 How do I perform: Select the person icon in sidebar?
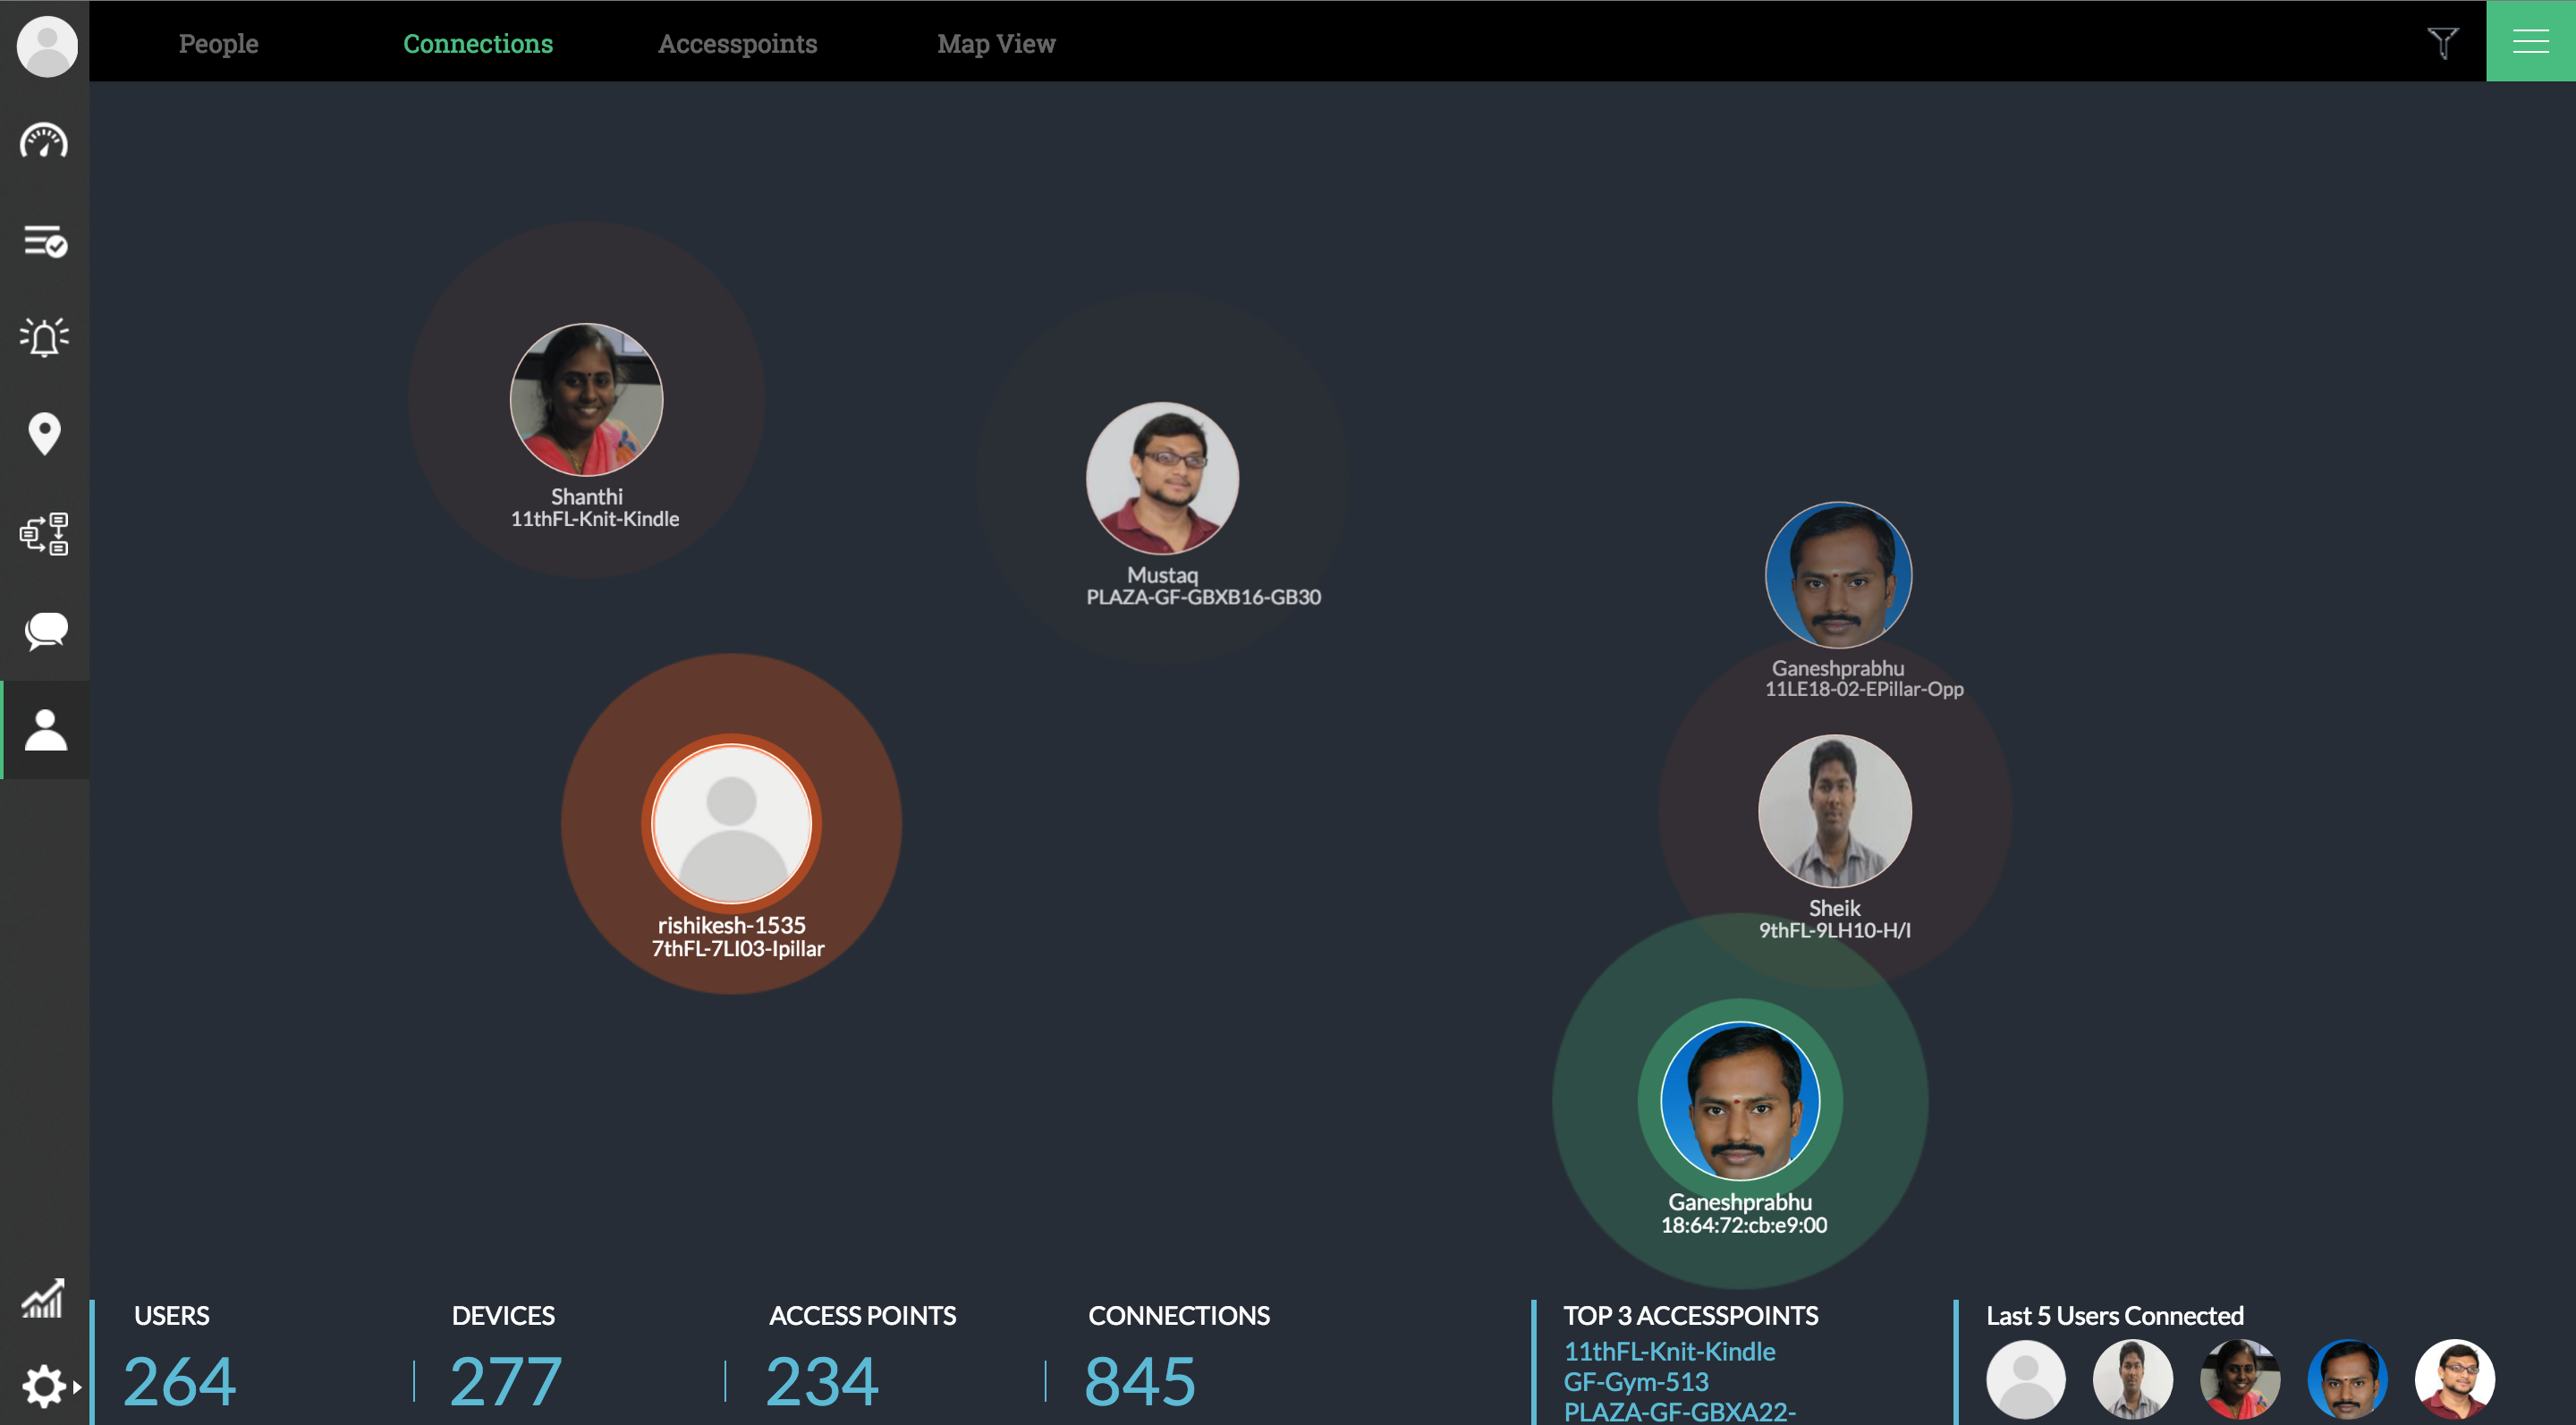point(44,730)
